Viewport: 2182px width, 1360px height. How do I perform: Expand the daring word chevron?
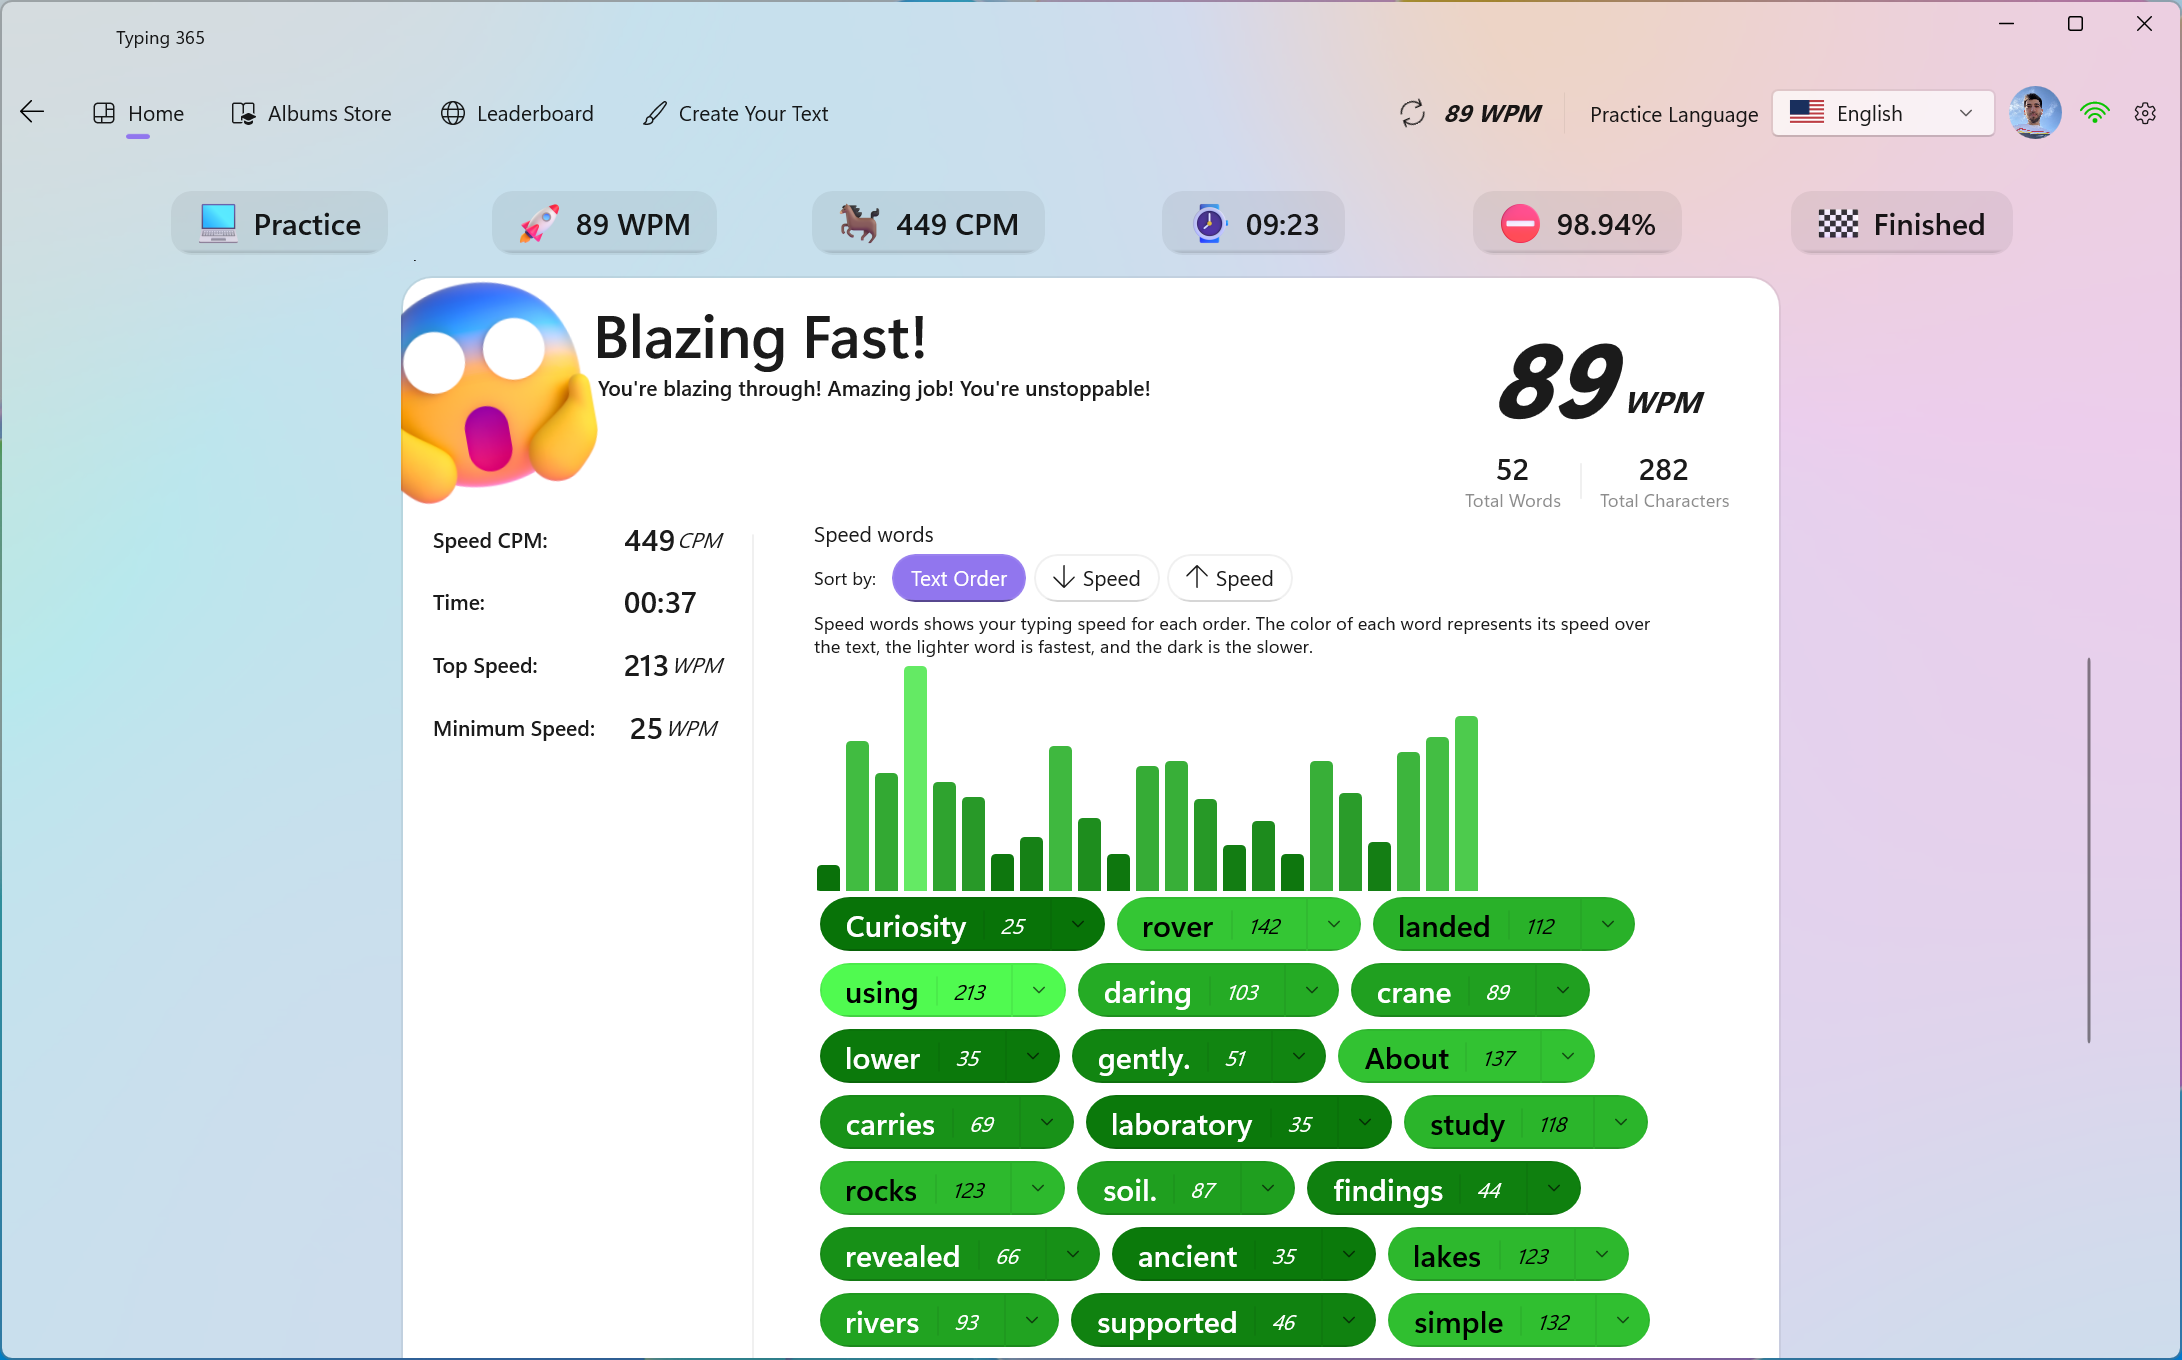[x=1311, y=991]
